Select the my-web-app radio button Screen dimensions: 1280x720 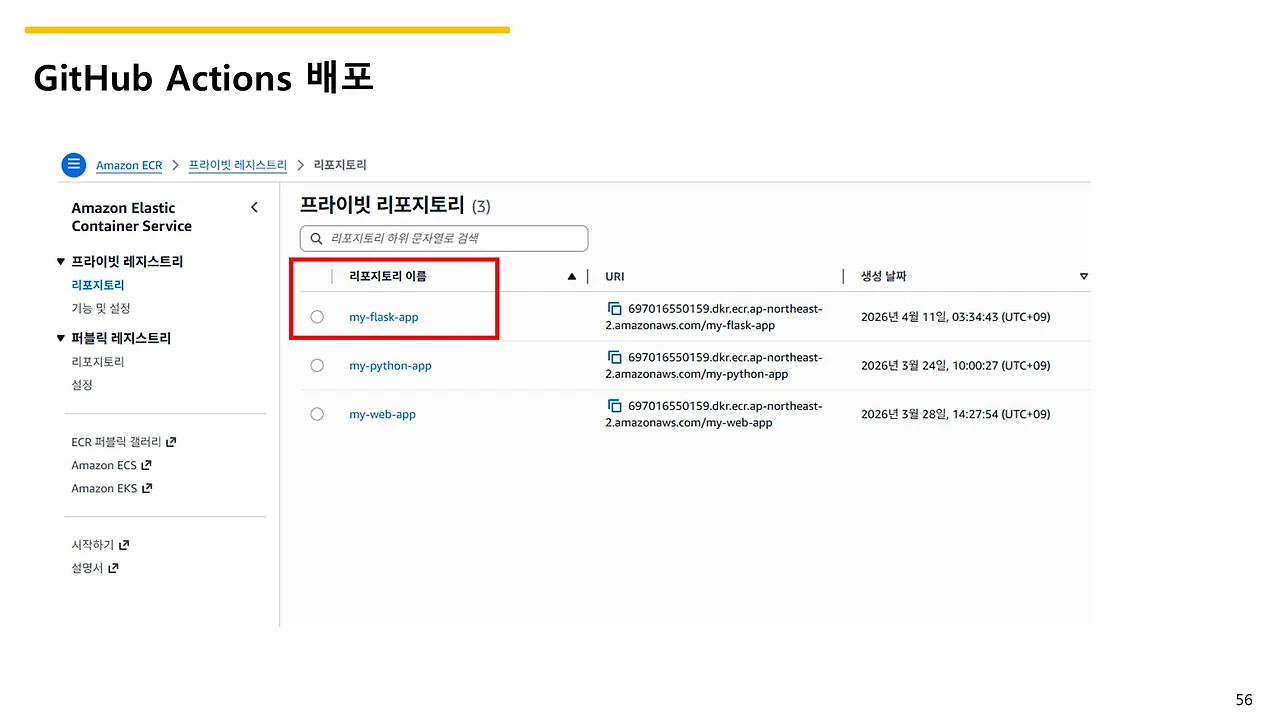(x=317, y=414)
